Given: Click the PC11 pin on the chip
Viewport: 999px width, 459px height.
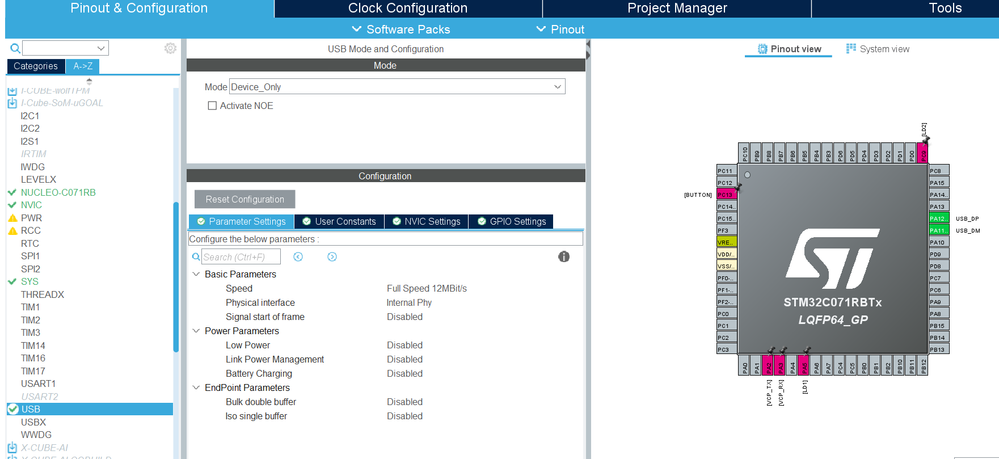Looking at the screenshot, I should pos(727,171).
